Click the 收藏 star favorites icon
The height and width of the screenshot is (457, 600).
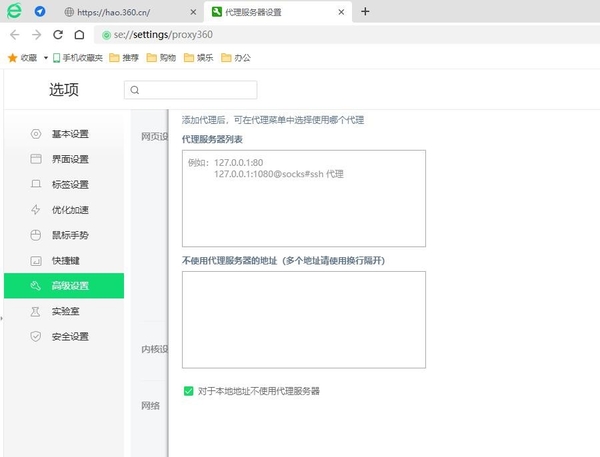[12, 58]
